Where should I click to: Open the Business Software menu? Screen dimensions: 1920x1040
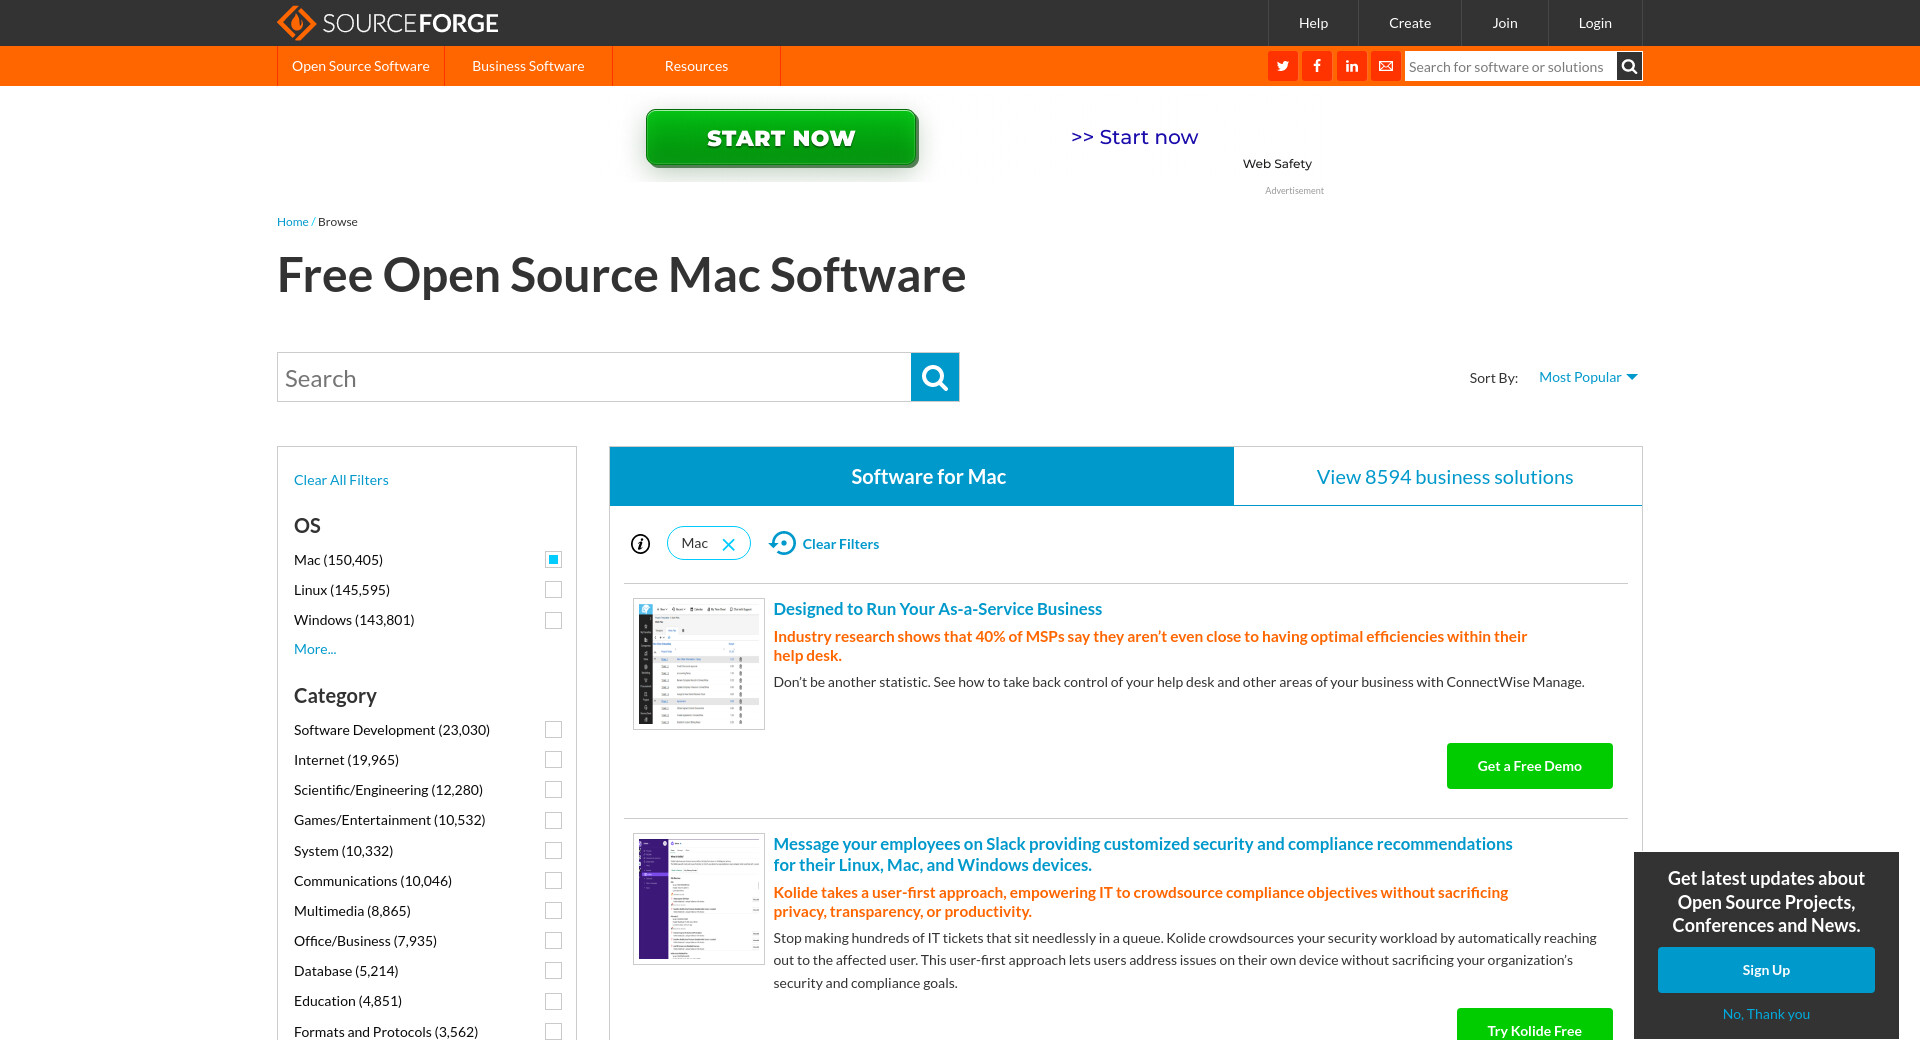(x=528, y=66)
